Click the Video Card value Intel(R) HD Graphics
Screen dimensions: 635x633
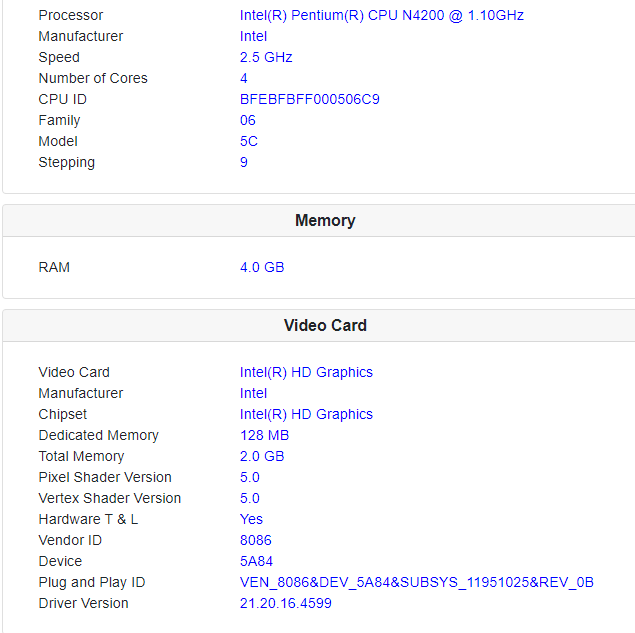(306, 372)
